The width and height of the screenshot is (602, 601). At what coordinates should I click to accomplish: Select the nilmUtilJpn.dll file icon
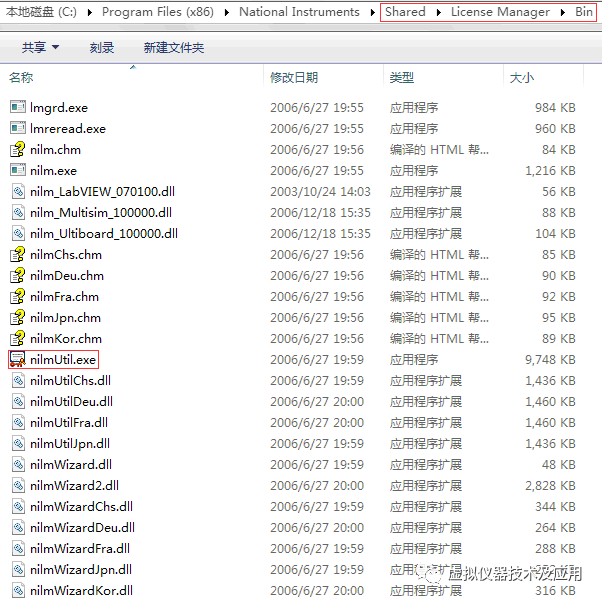[18, 443]
